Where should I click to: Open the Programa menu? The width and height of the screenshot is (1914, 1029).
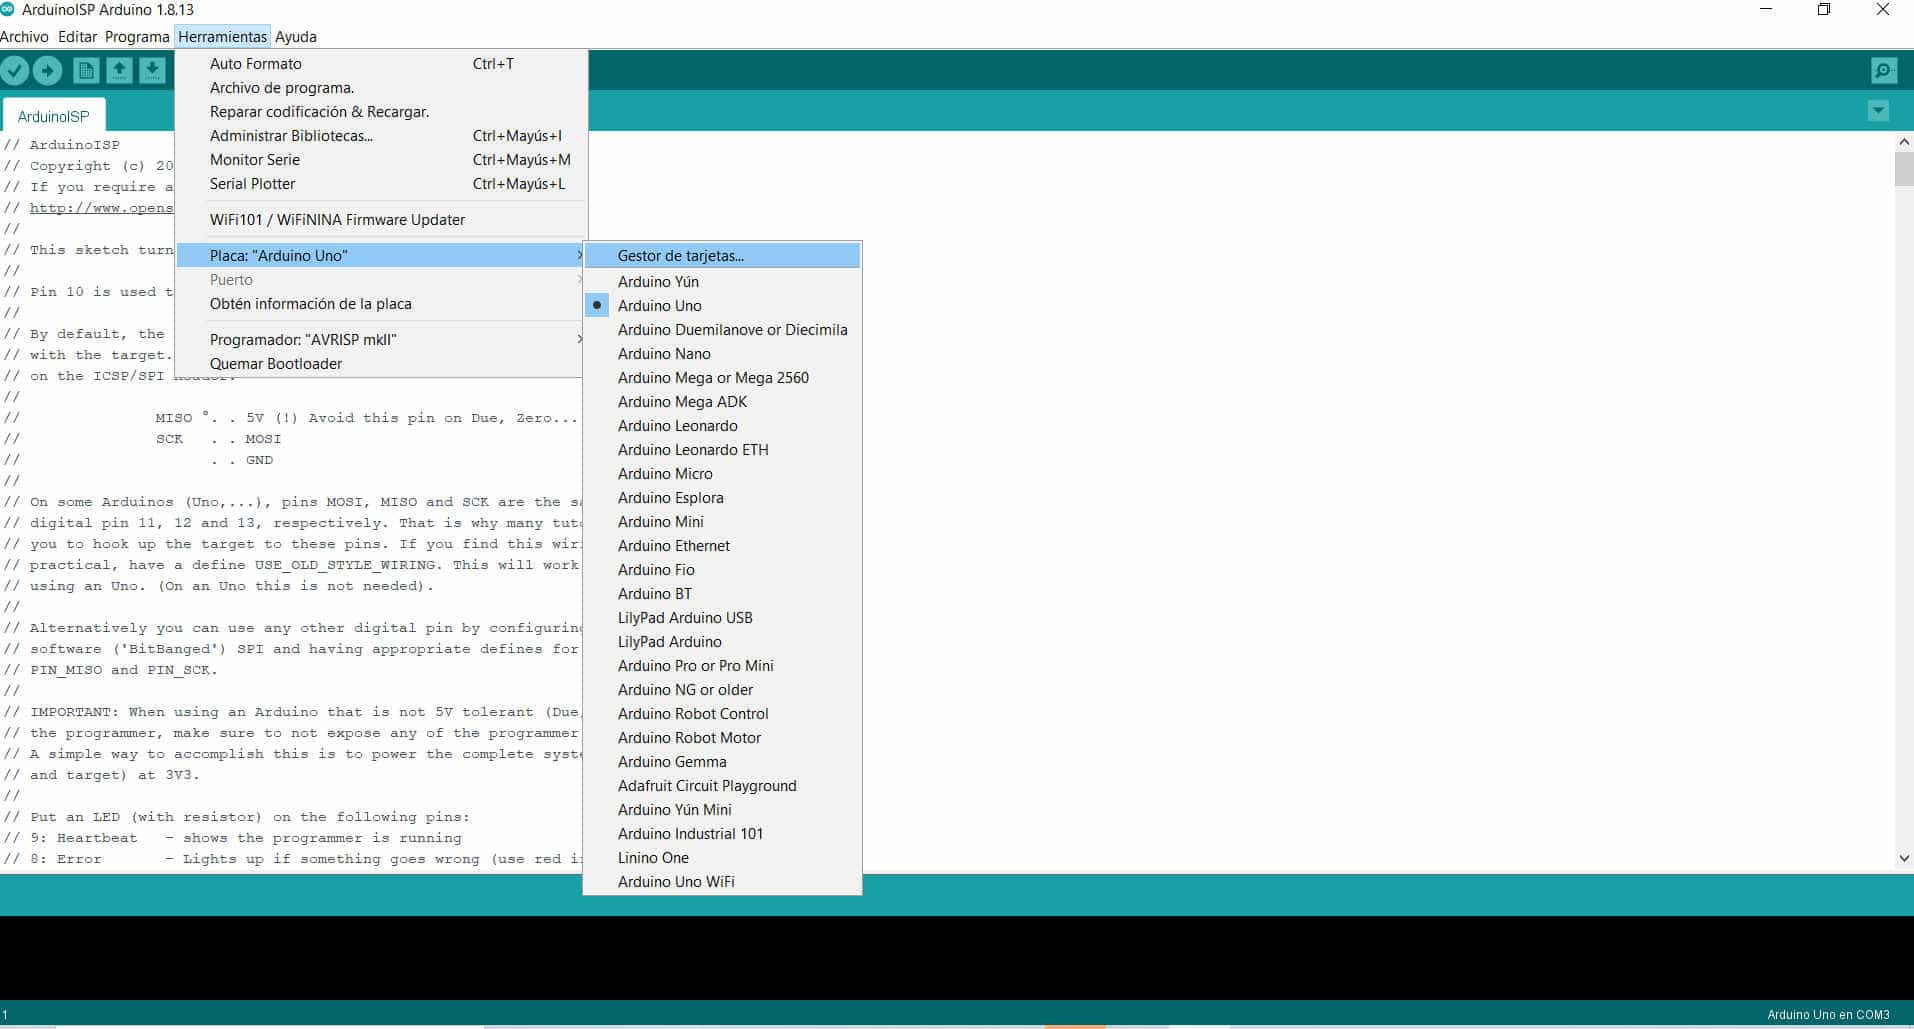pos(137,37)
